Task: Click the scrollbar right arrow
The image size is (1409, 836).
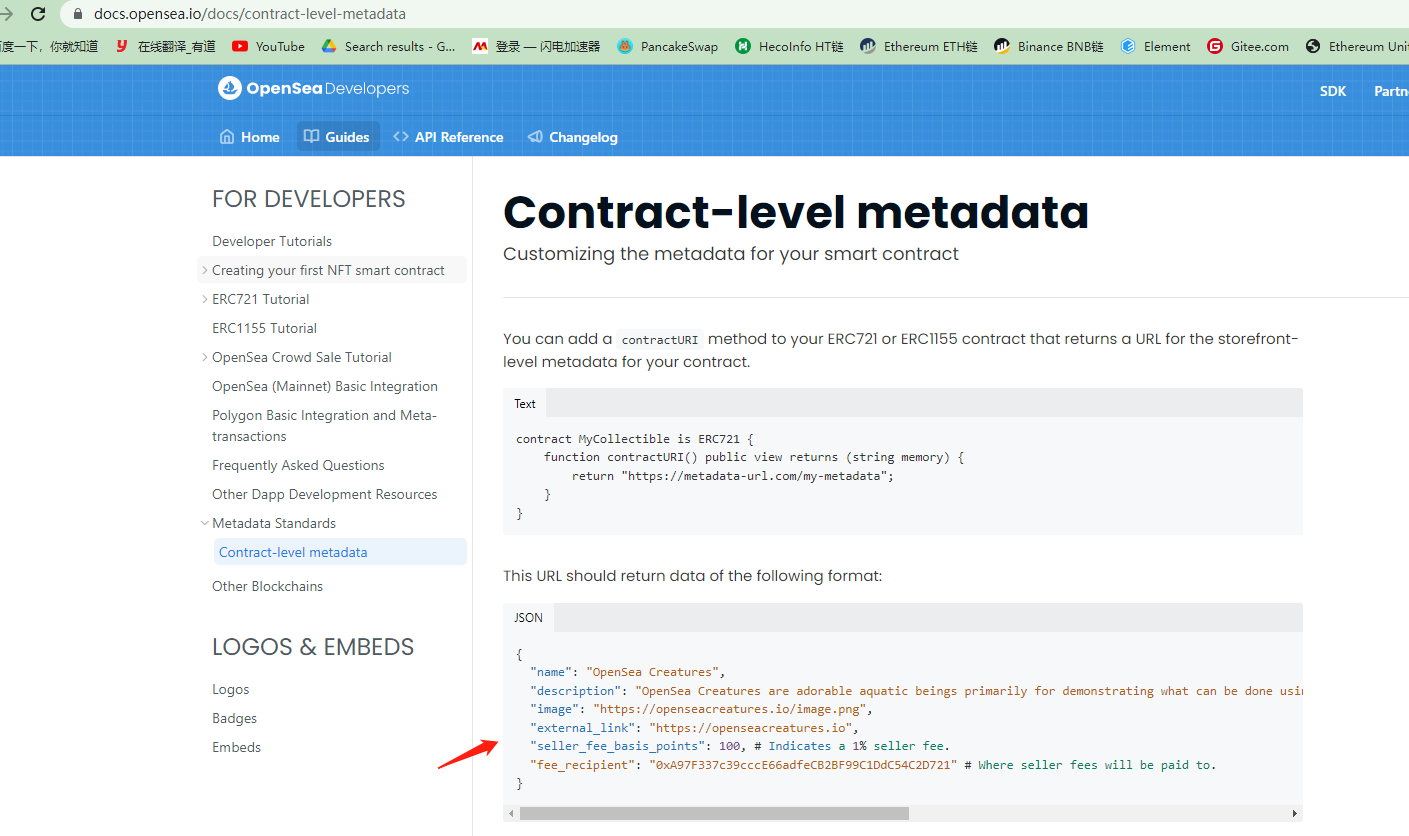Action: (1294, 813)
